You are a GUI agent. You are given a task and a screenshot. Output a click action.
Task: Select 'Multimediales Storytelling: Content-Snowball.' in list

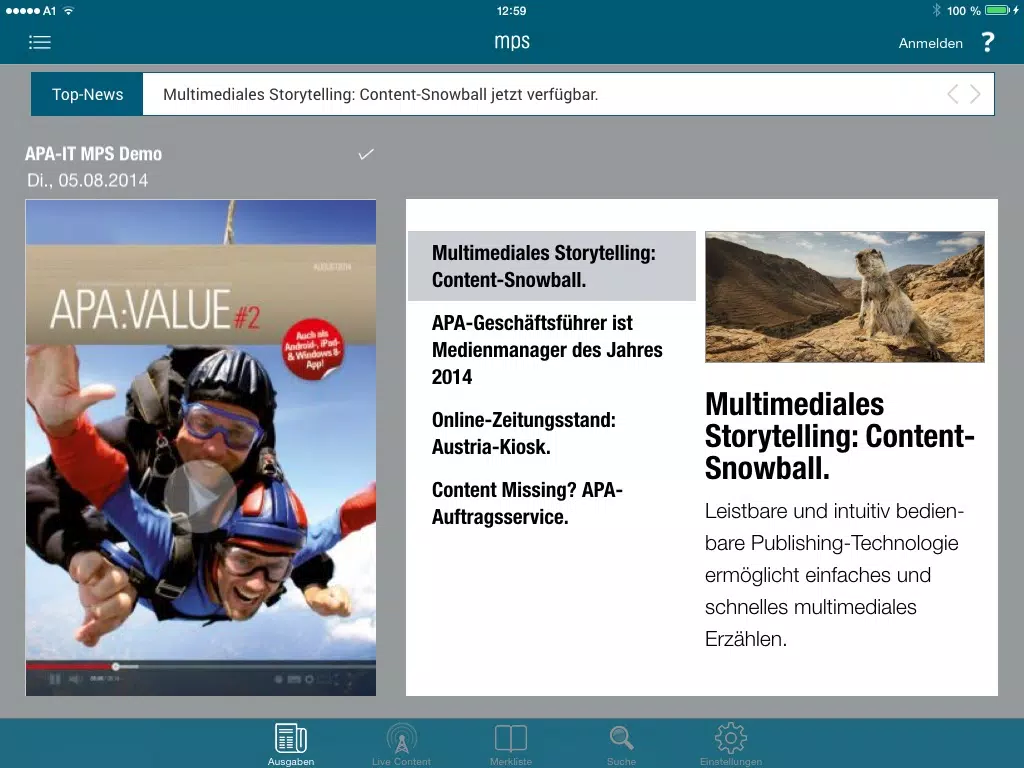(552, 266)
